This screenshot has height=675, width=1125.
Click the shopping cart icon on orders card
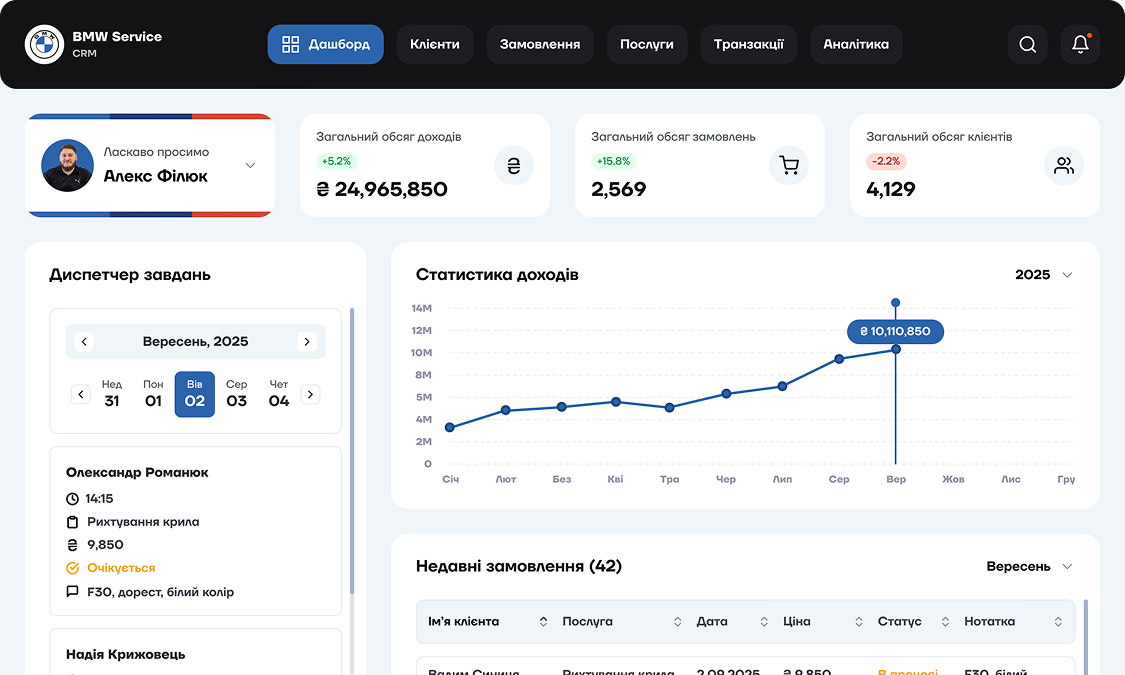click(x=789, y=165)
